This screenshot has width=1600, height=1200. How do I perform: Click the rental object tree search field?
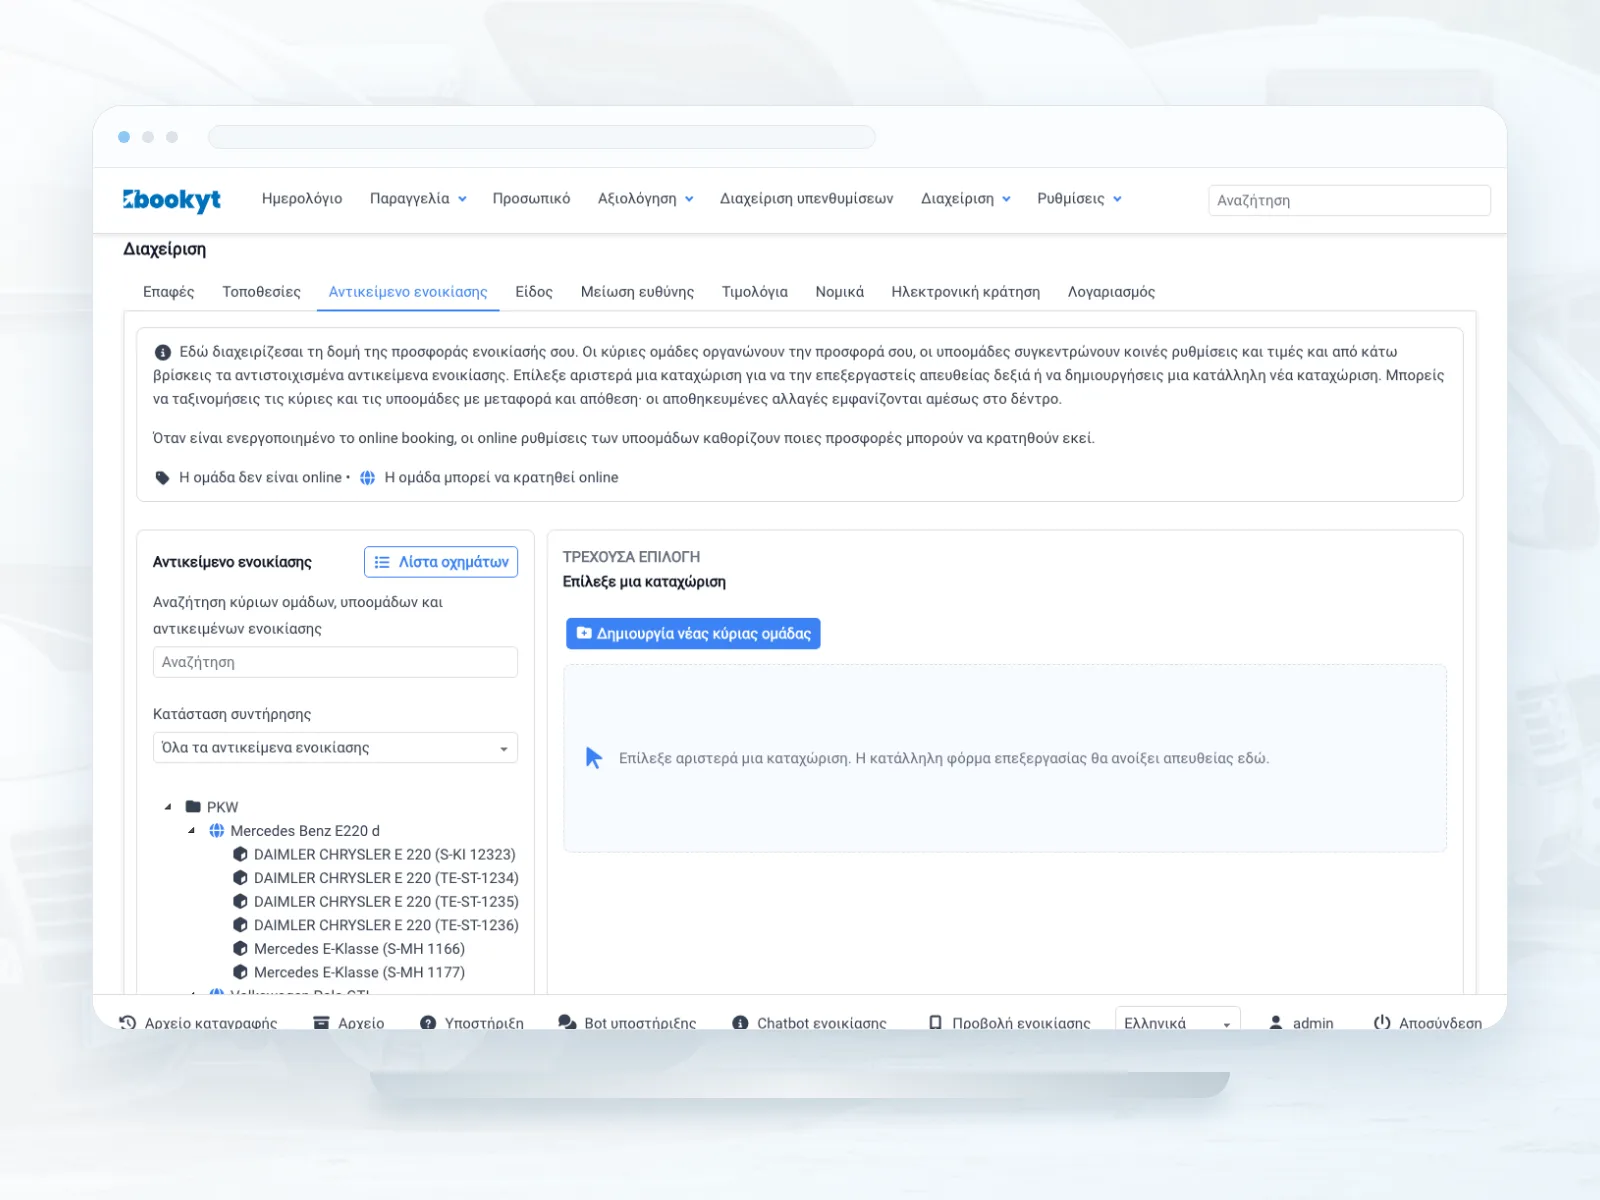[335, 662]
